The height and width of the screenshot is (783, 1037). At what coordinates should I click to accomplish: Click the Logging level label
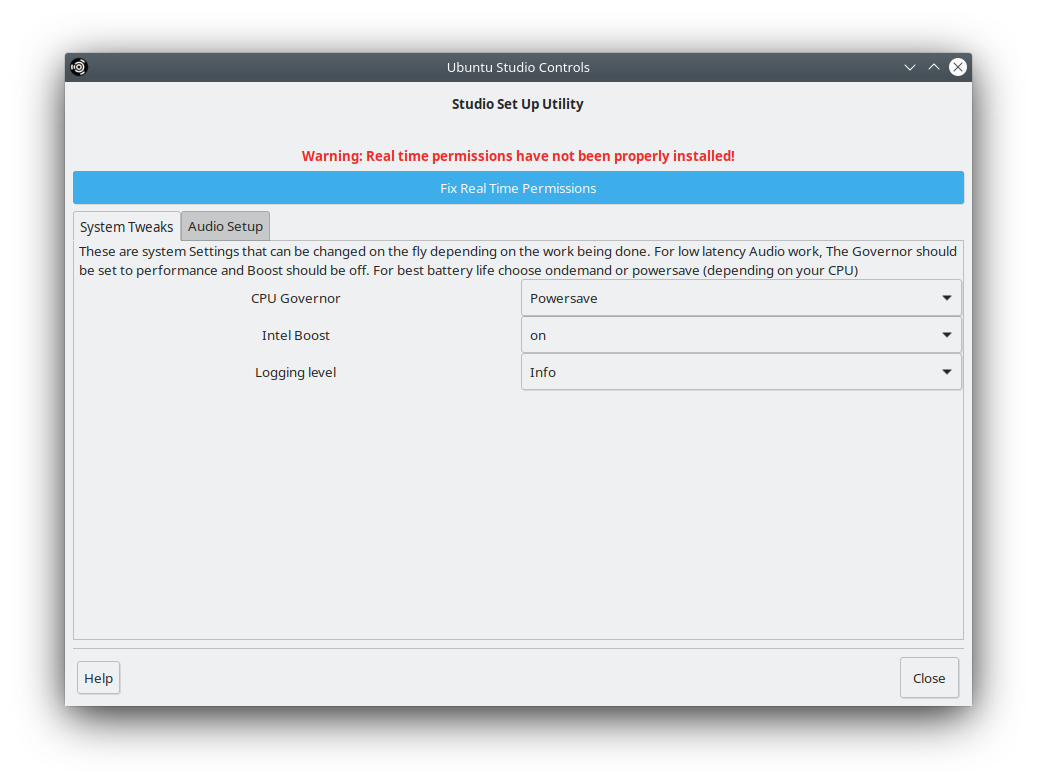click(x=296, y=372)
